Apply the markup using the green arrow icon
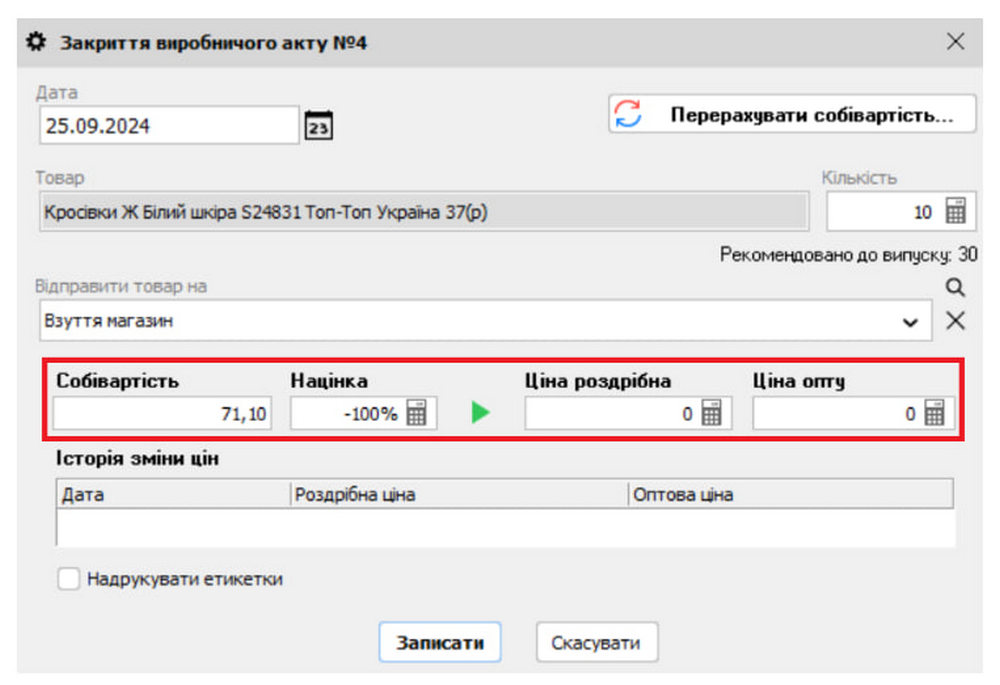Screen dimensions: 1000x685 479,412
